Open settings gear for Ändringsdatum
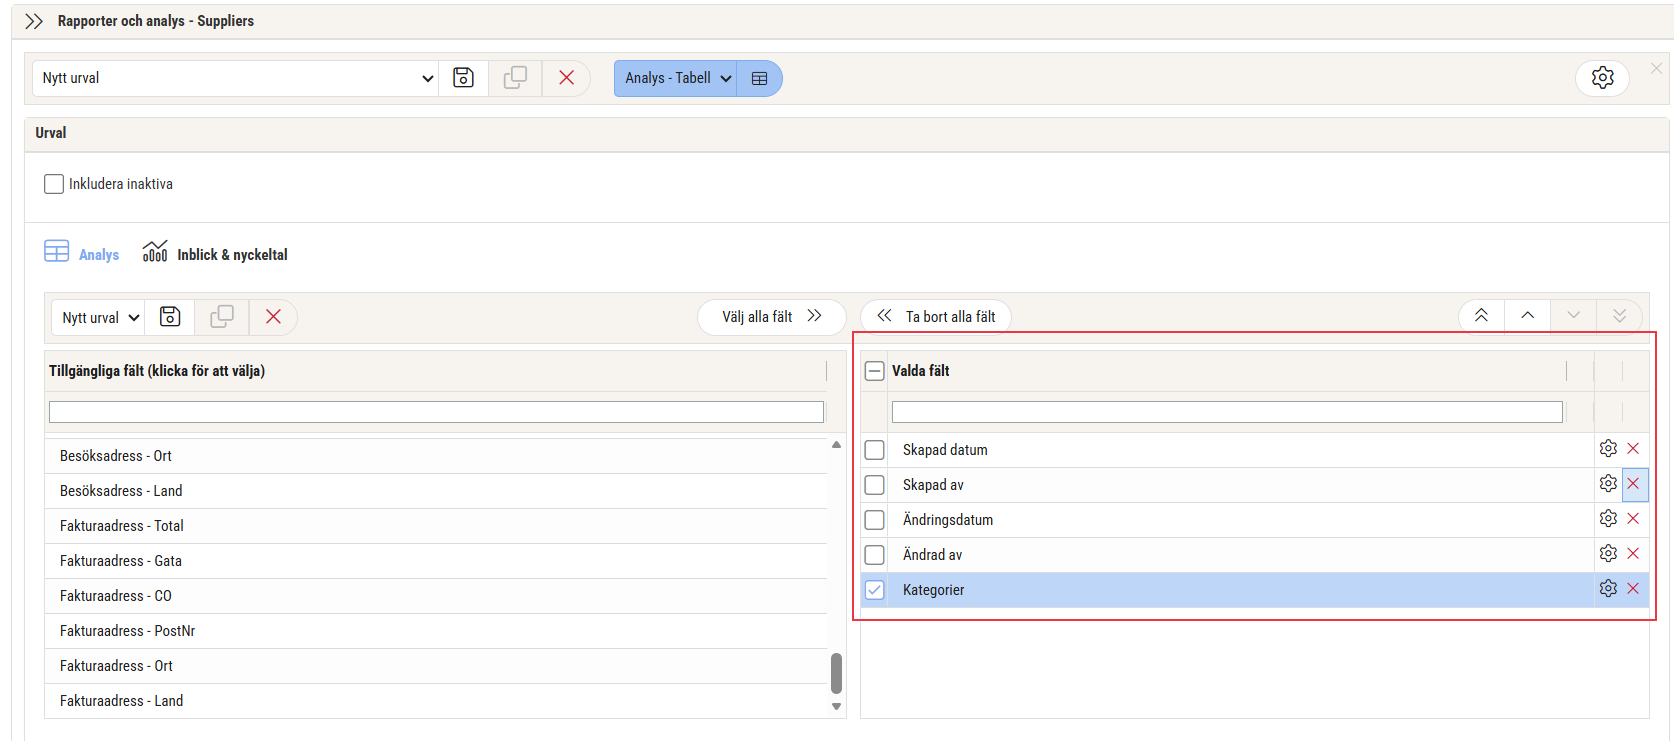The width and height of the screenshot is (1674, 741). [1608, 518]
